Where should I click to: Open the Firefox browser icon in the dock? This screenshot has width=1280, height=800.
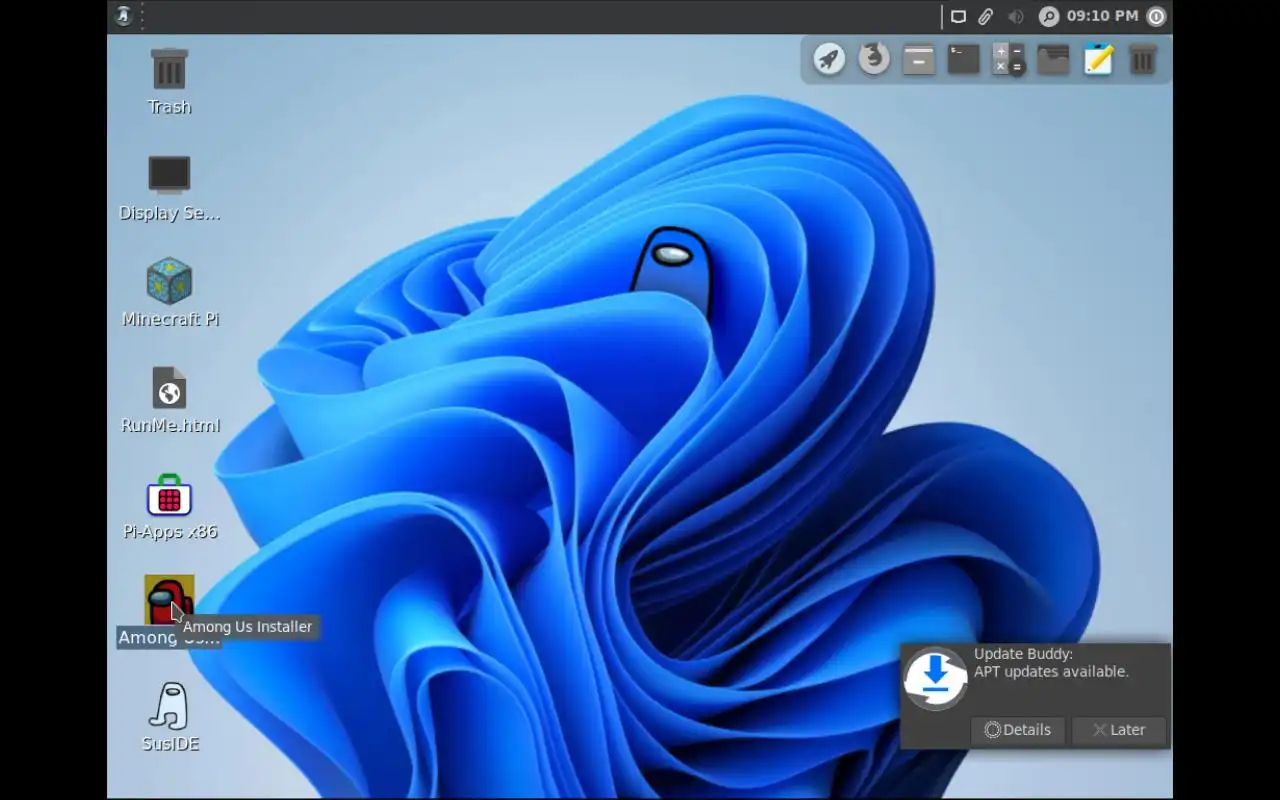[874, 59]
